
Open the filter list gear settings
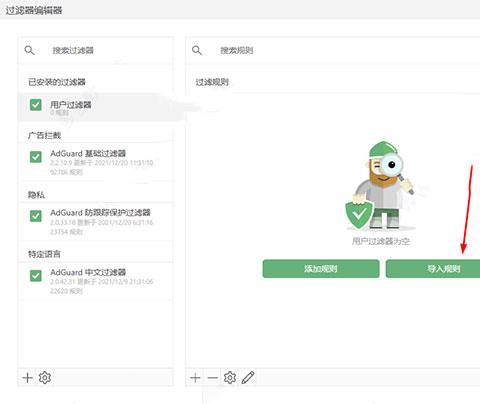click(x=45, y=378)
